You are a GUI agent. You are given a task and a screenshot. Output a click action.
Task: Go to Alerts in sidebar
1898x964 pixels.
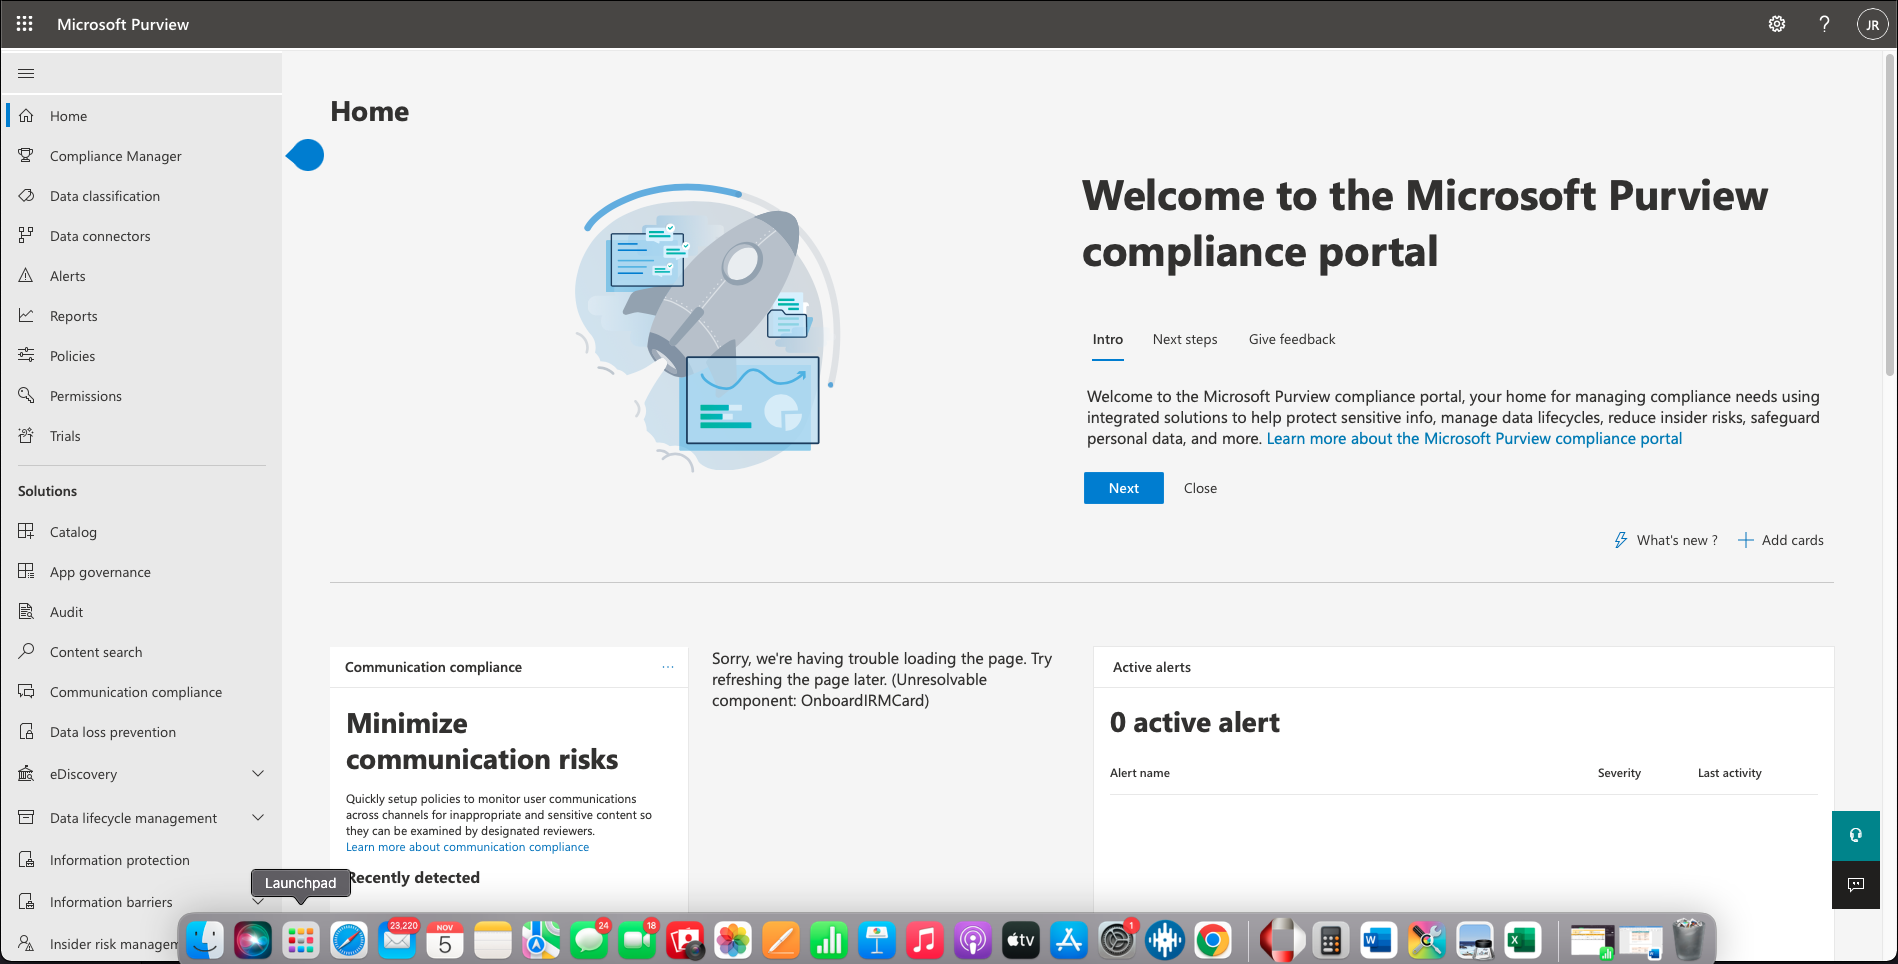tap(68, 276)
